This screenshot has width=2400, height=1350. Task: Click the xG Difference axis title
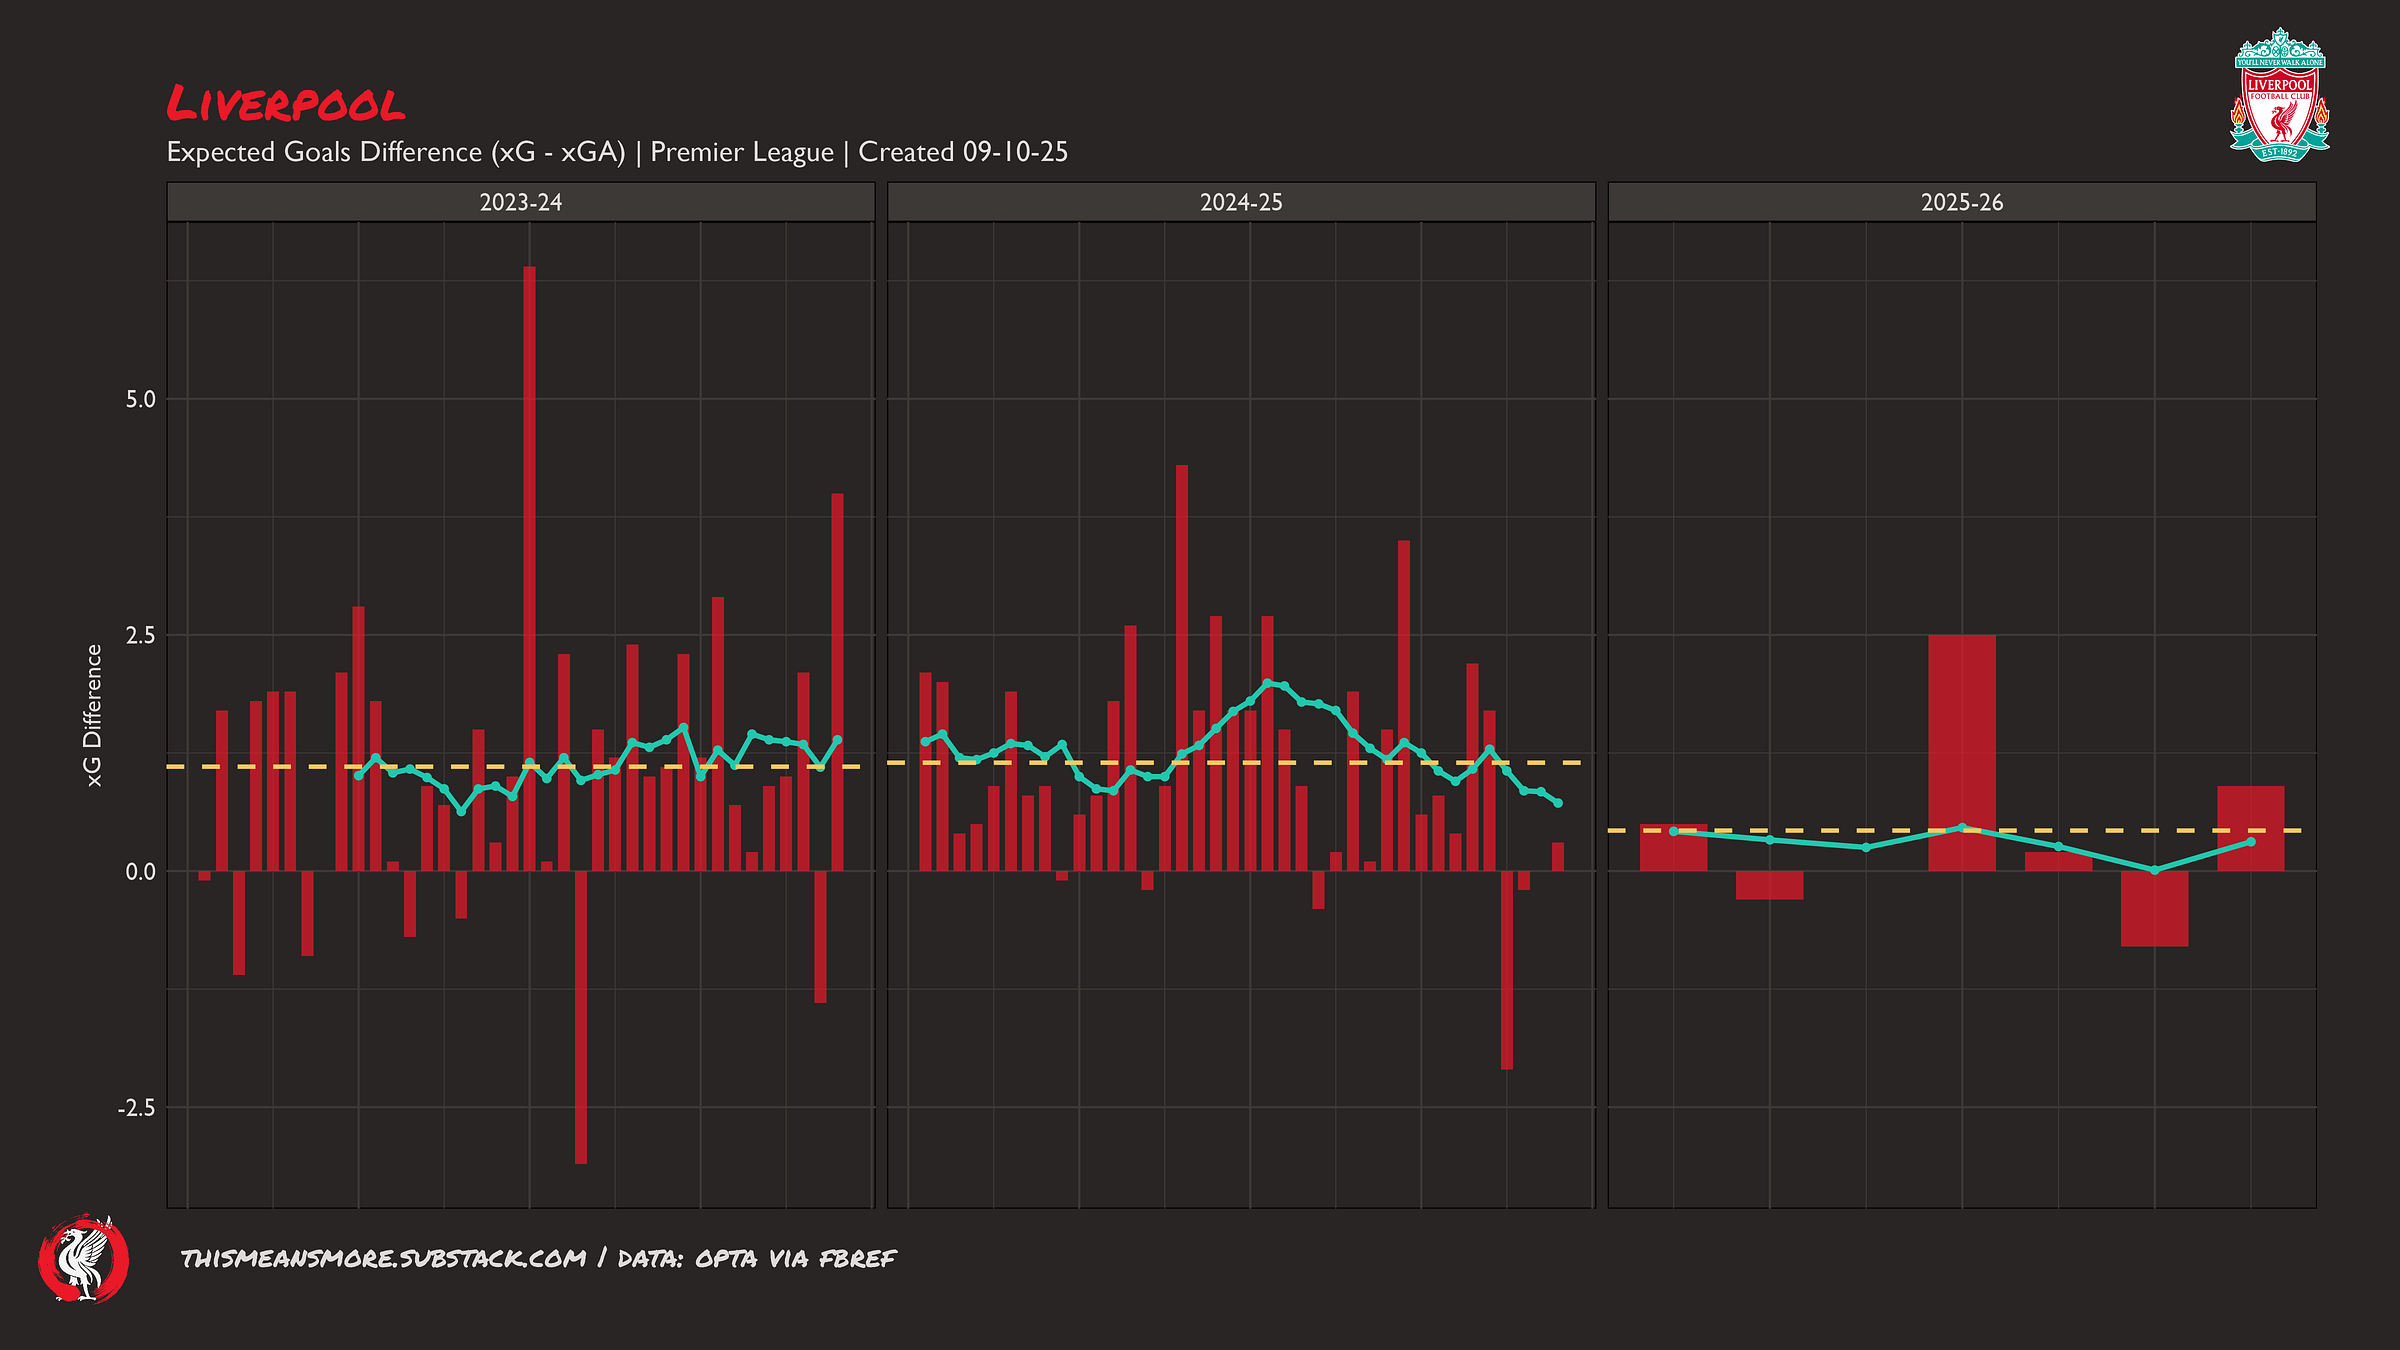point(93,715)
